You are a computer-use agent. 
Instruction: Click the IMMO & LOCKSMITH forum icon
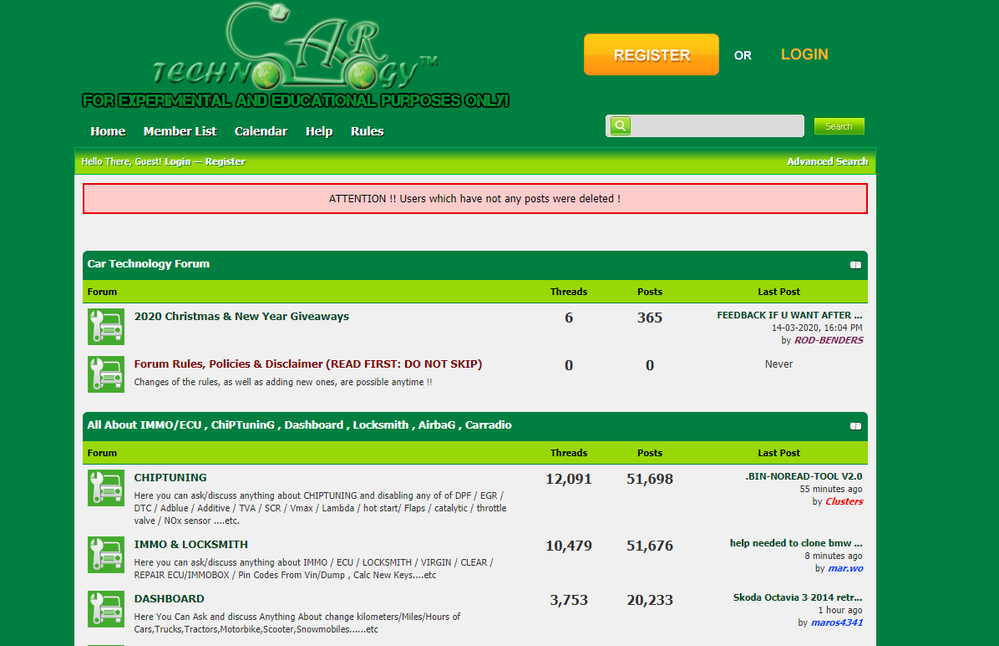pyautogui.click(x=105, y=554)
